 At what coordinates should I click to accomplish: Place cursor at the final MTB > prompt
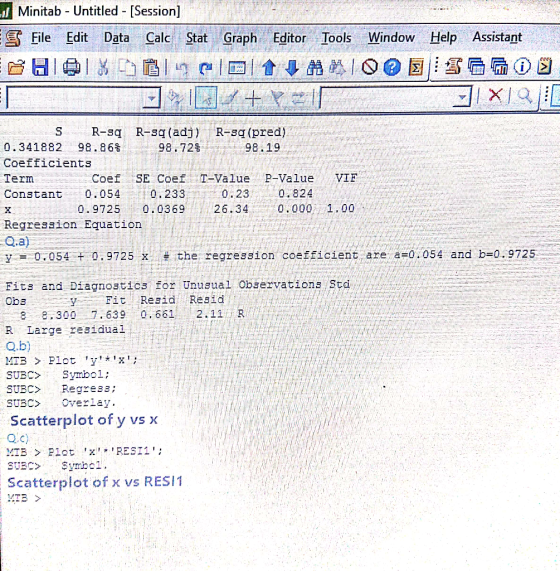point(24,498)
